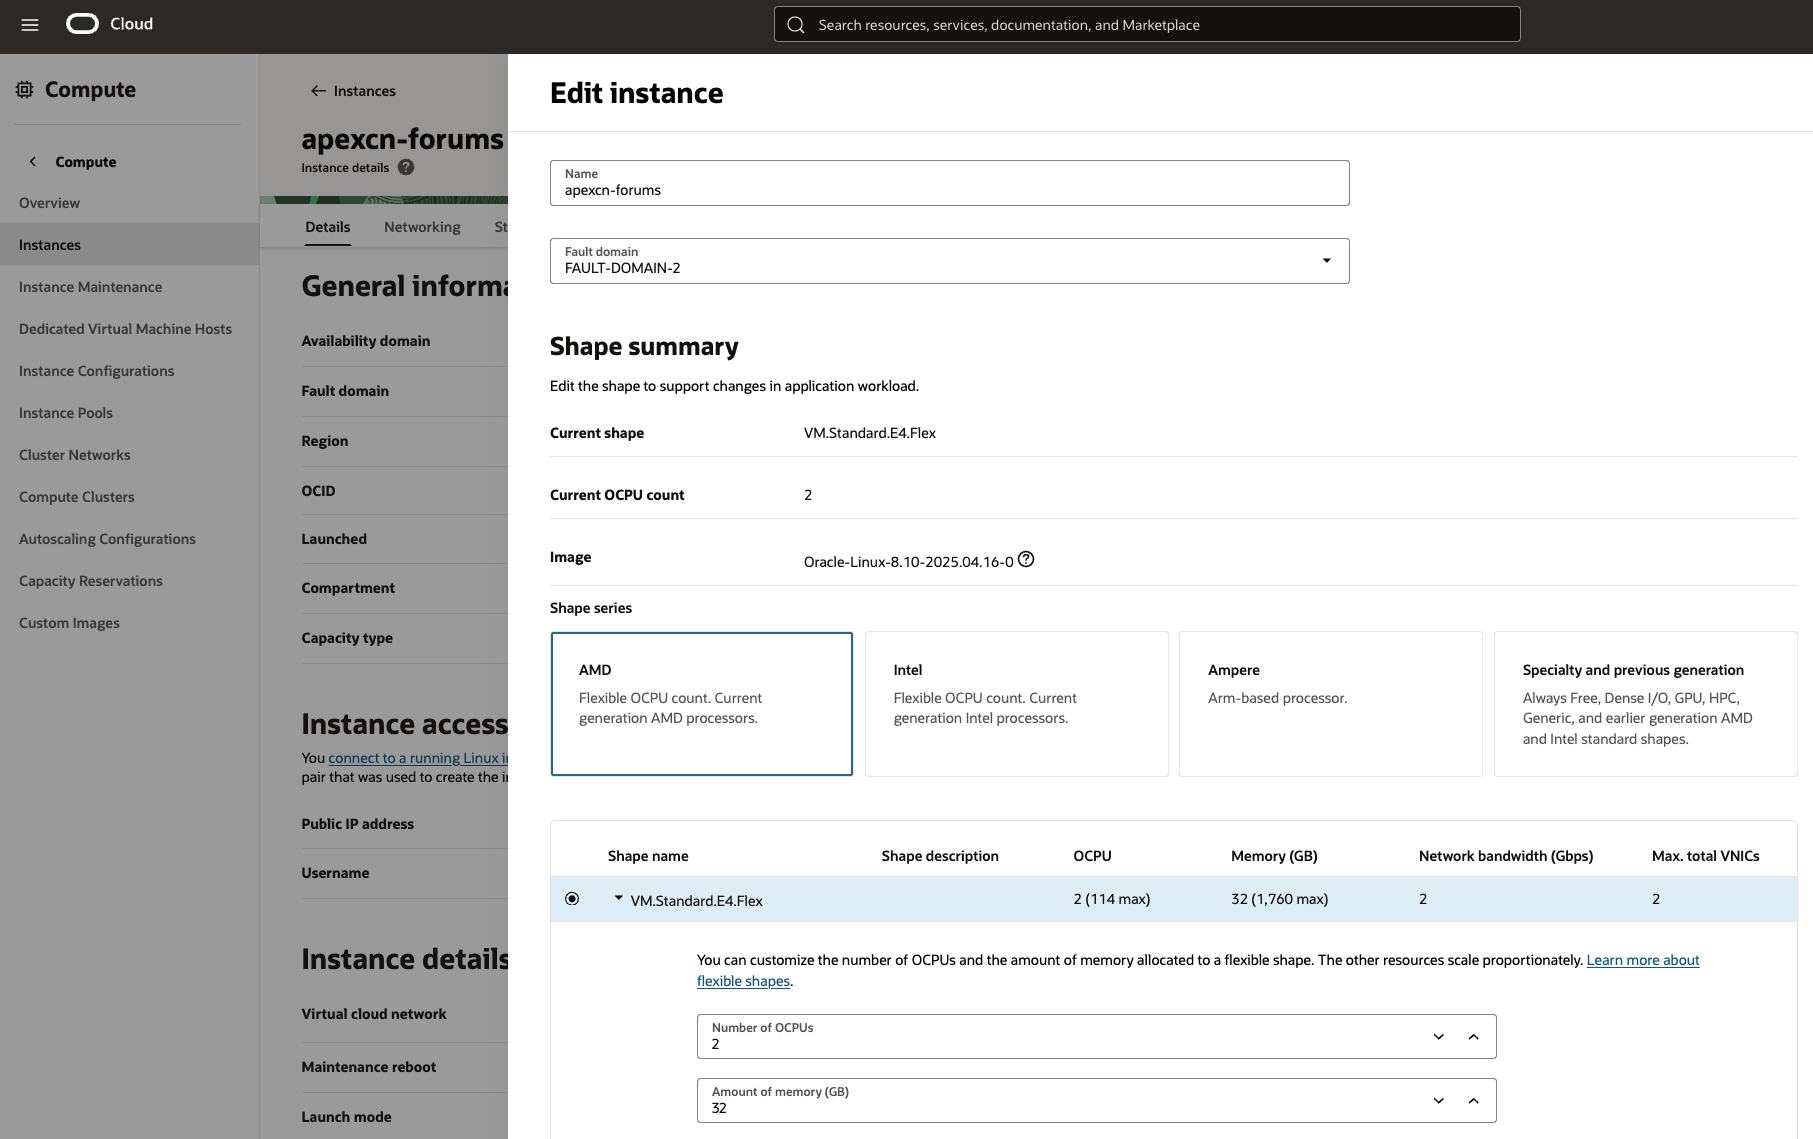Open the Instance details help icon
The width and height of the screenshot is (1813, 1139).
coord(406,168)
